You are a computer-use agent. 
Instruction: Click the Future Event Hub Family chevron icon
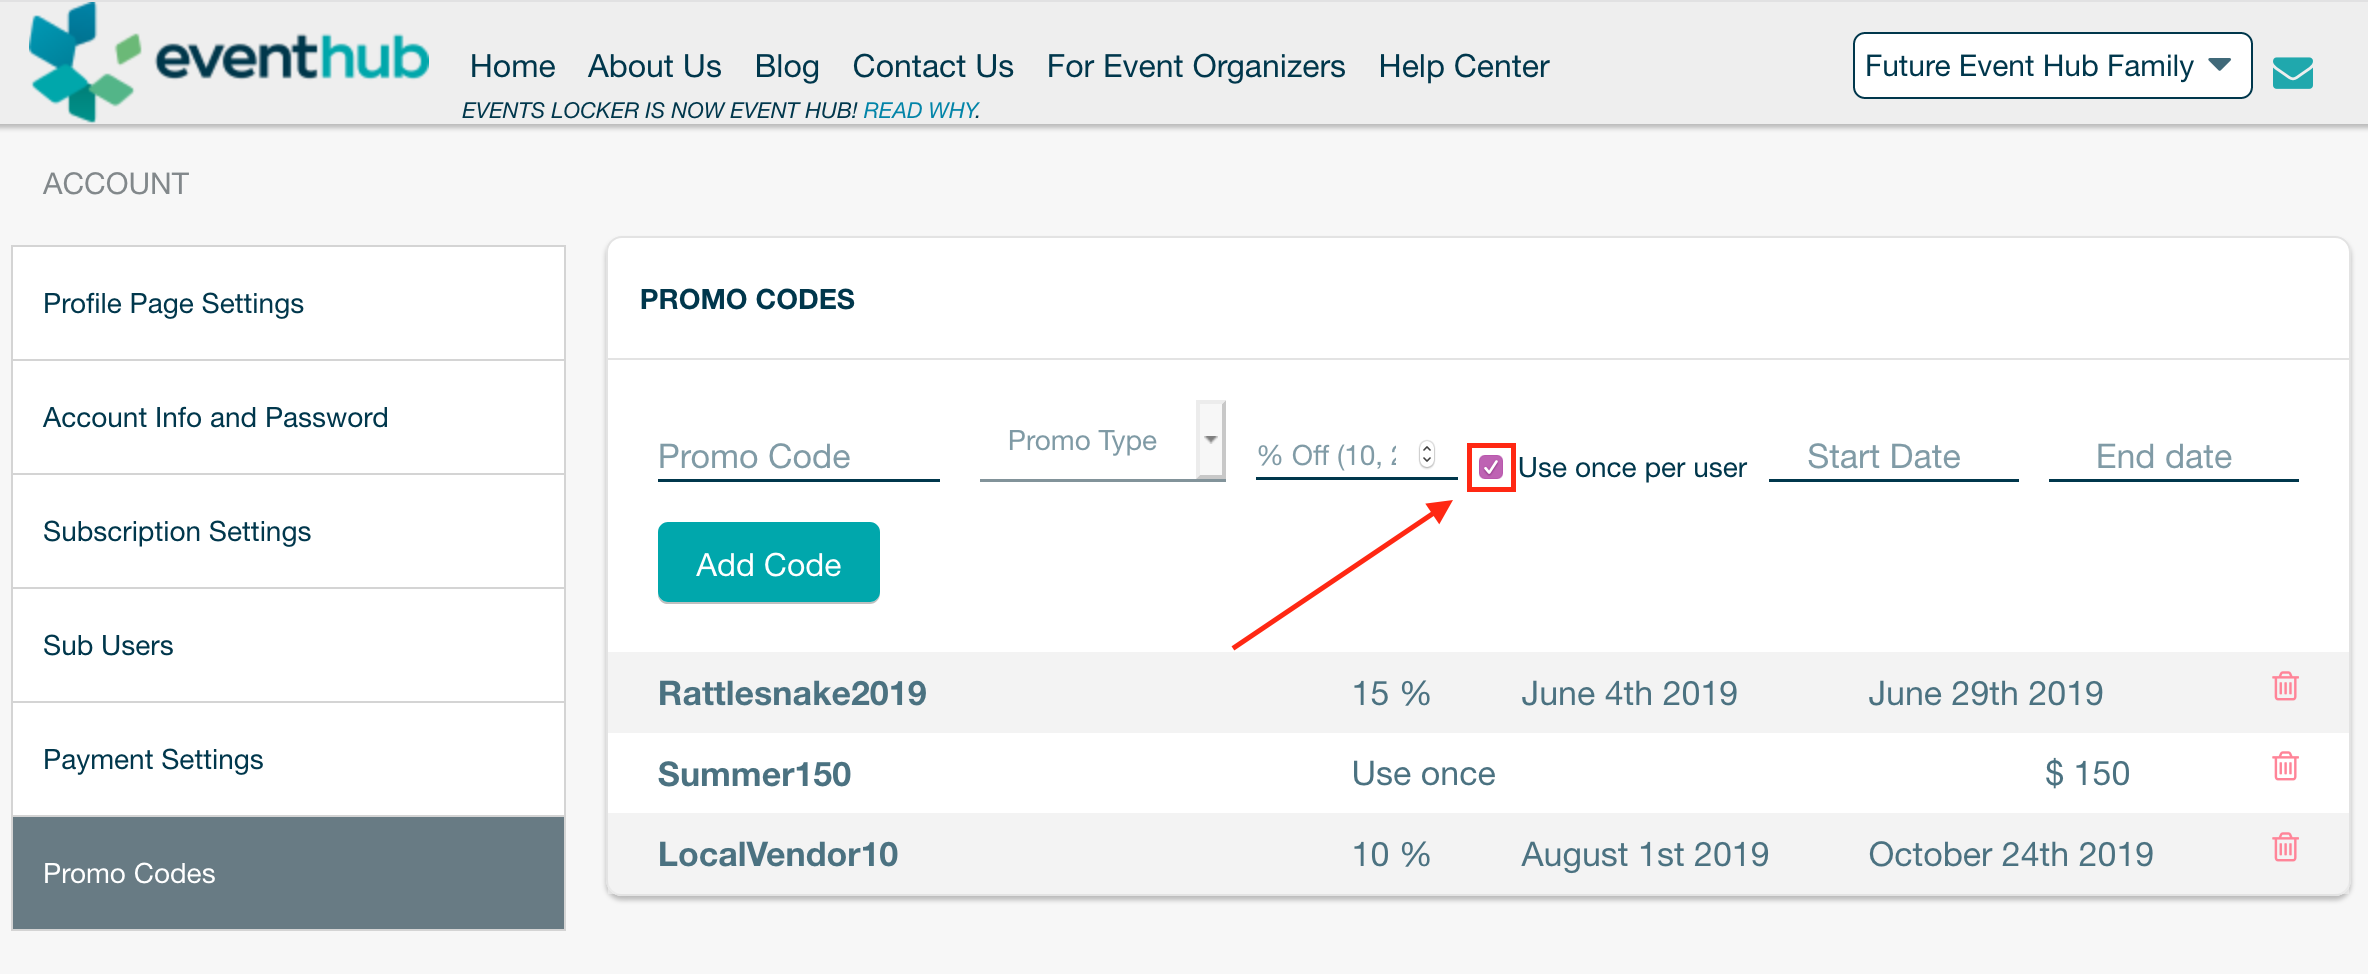click(2219, 63)
